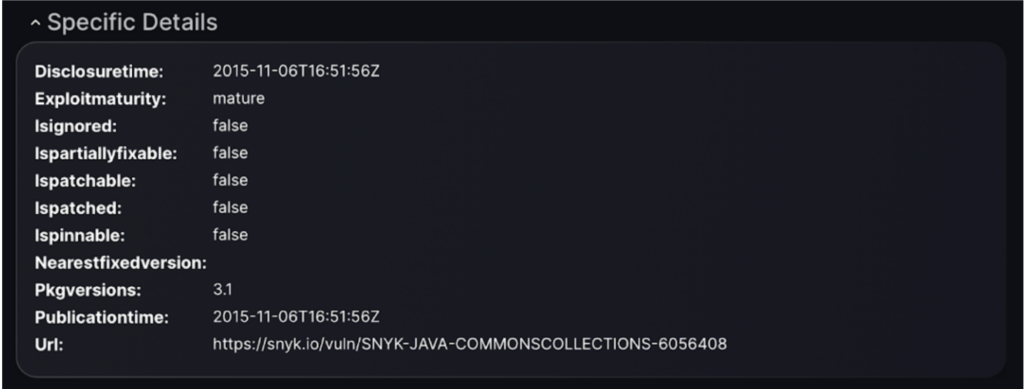The image size is (1024, 389).
Task: Select the mature exploit maturity value
Action: [238, 99]
